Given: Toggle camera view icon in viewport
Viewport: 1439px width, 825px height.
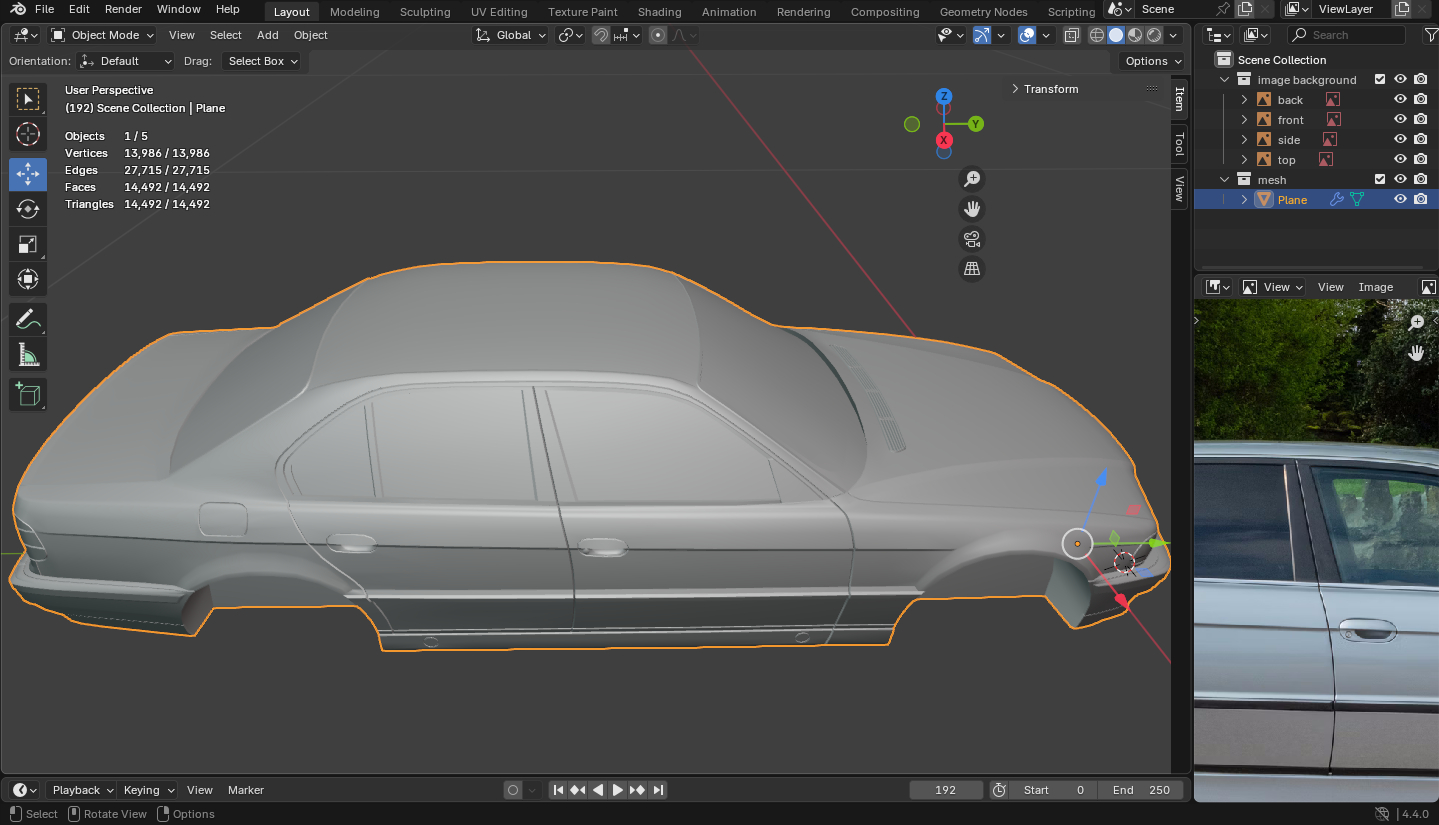Looking at the screenshot, I should tap(971, 239).
